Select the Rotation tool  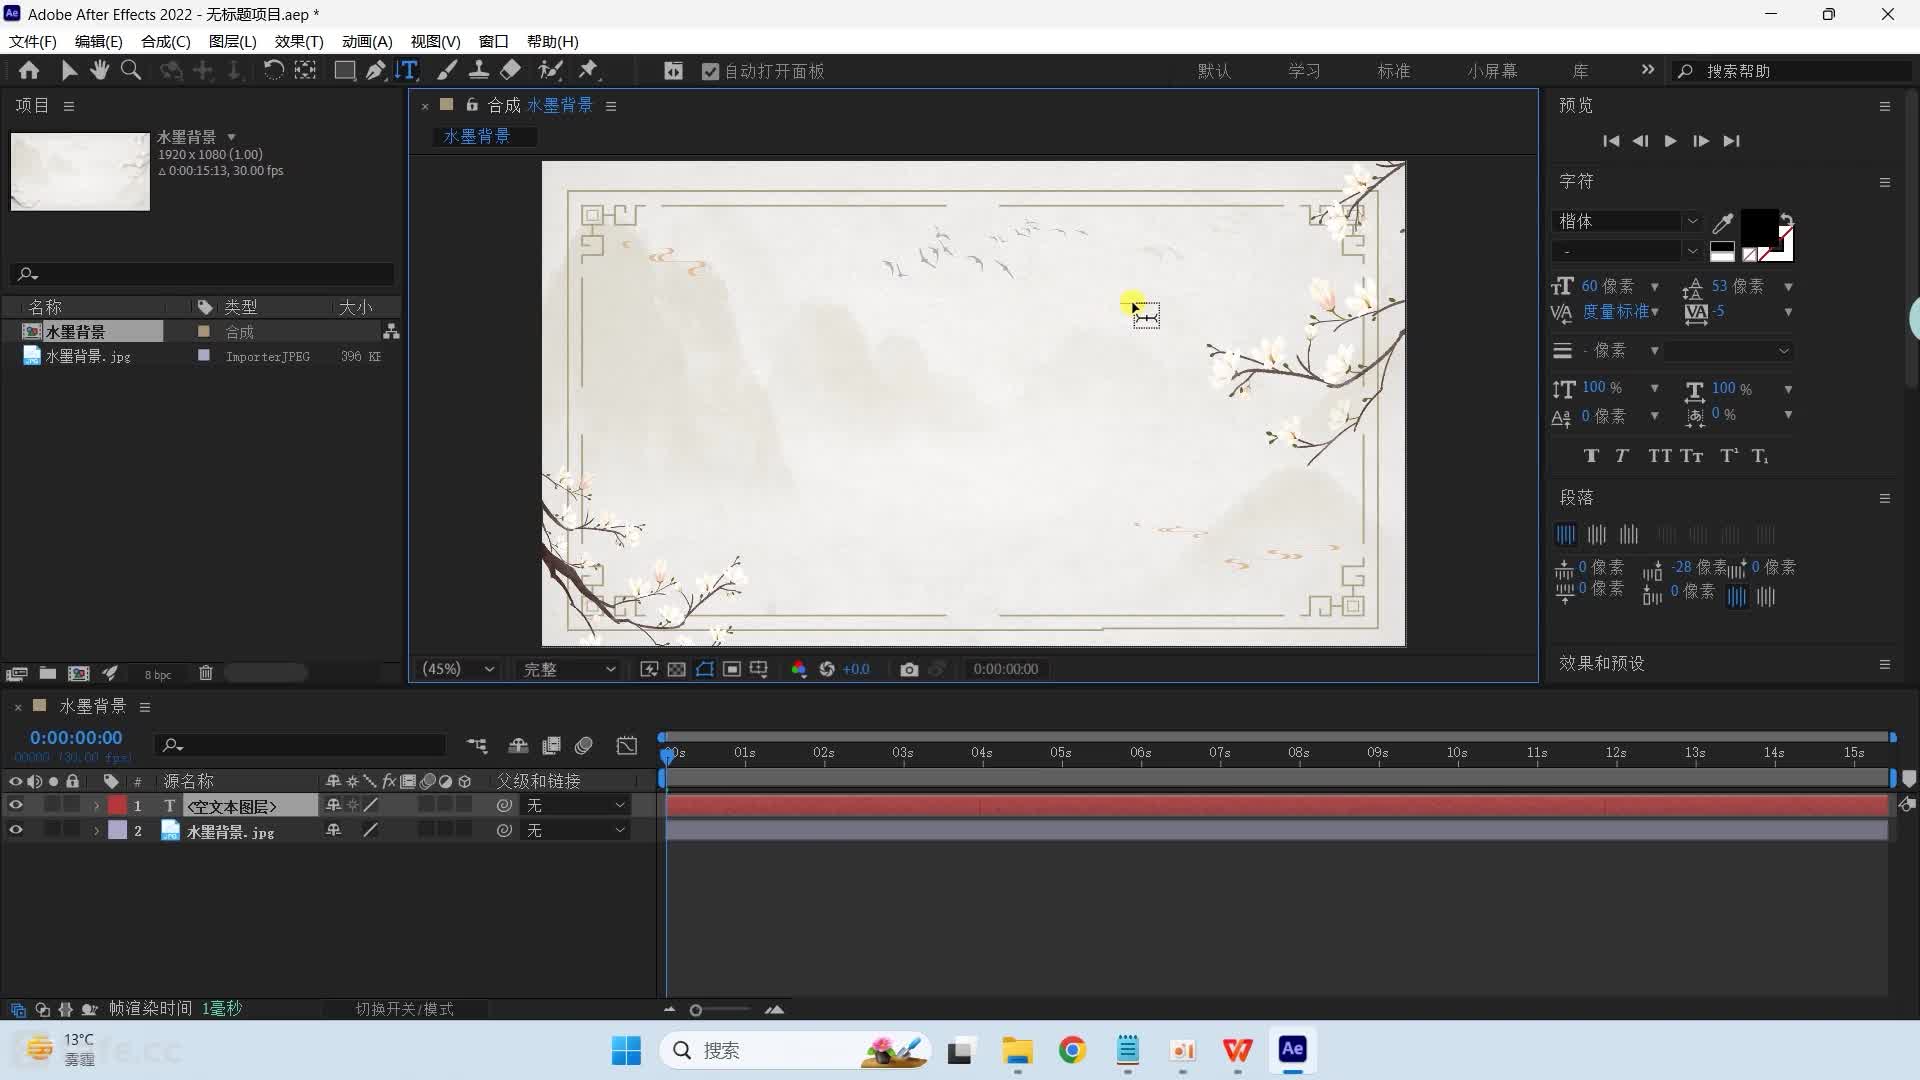[273, 70]
